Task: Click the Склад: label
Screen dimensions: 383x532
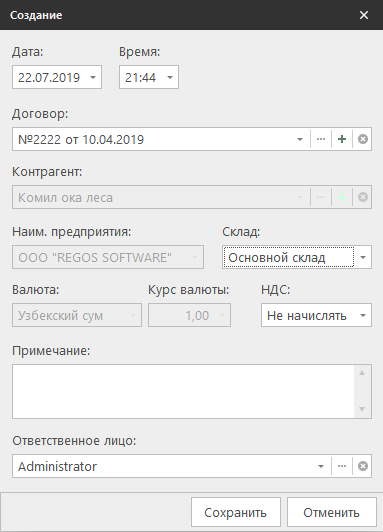Action: click(x=241, y=232)
